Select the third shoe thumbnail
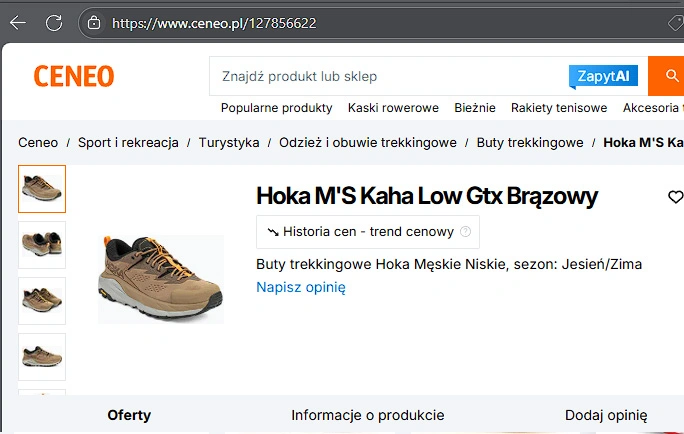The image size is (684, 434). point(42,301)
